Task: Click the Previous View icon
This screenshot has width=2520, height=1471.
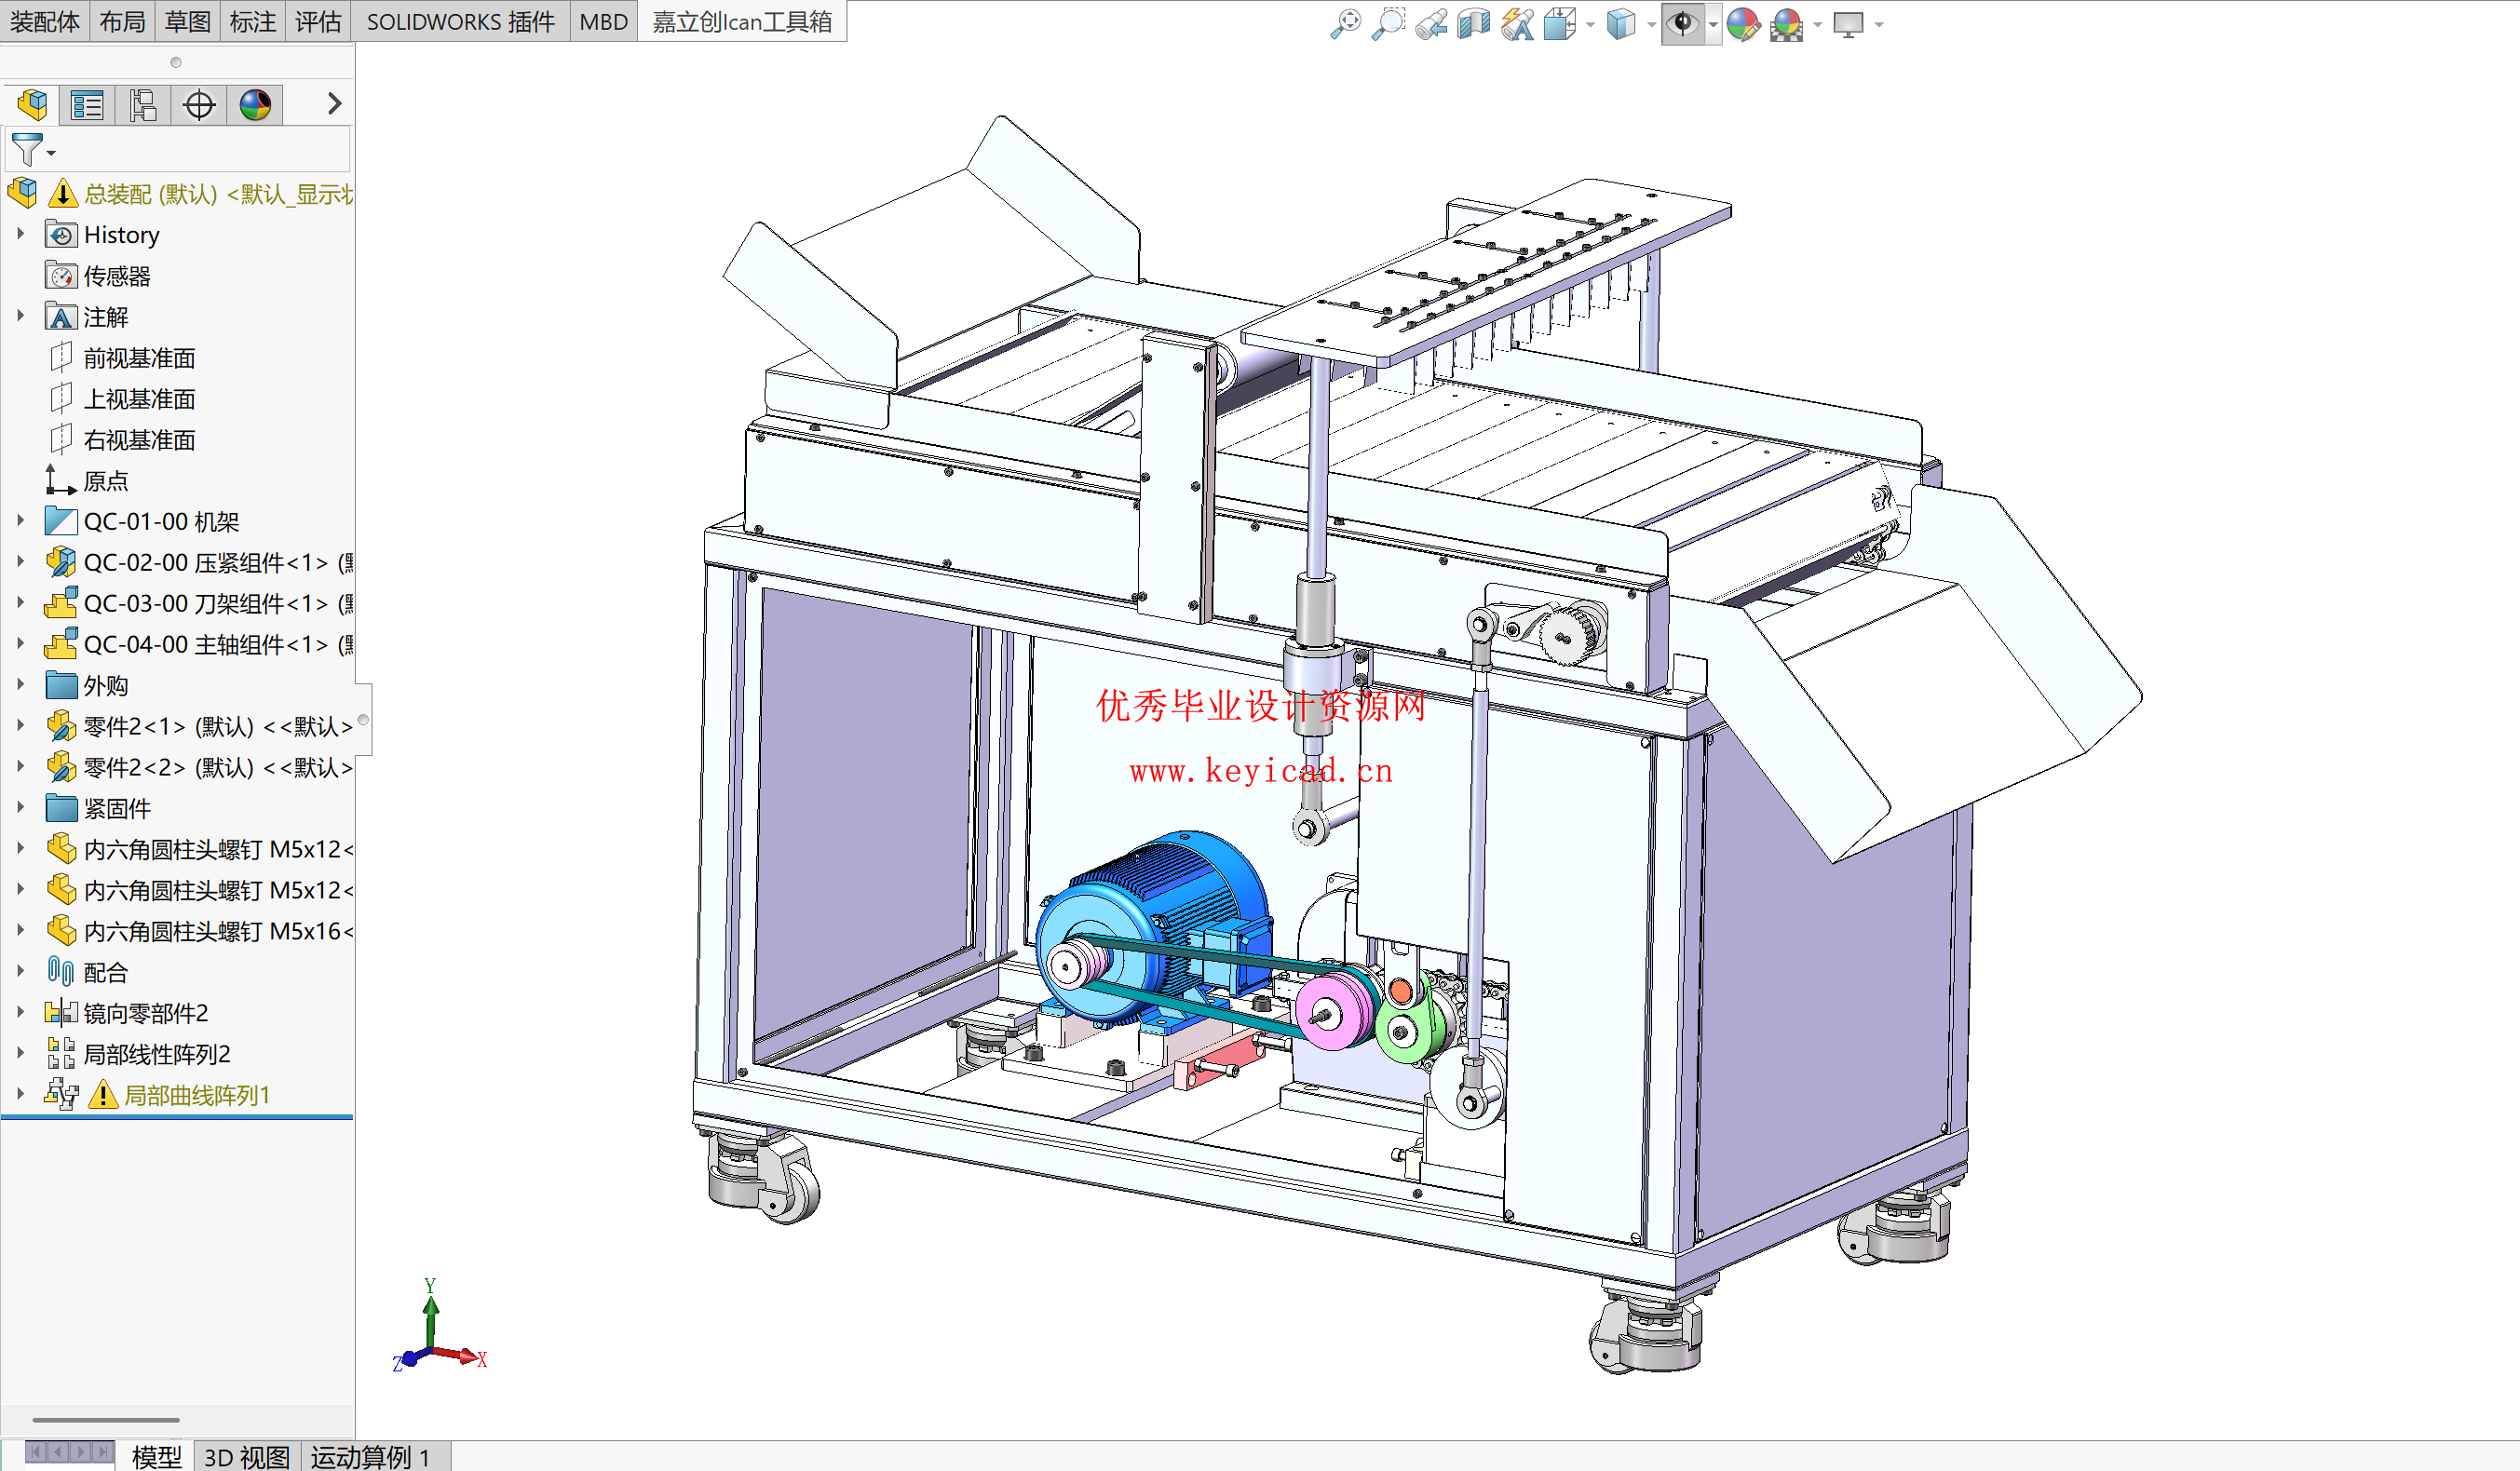Action: point(1431,23)
